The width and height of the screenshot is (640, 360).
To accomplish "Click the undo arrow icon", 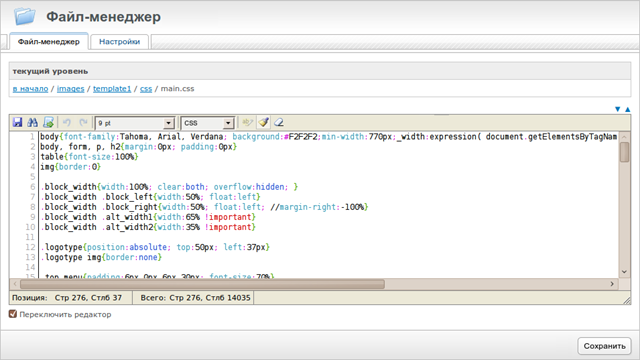I will [67, 122].
